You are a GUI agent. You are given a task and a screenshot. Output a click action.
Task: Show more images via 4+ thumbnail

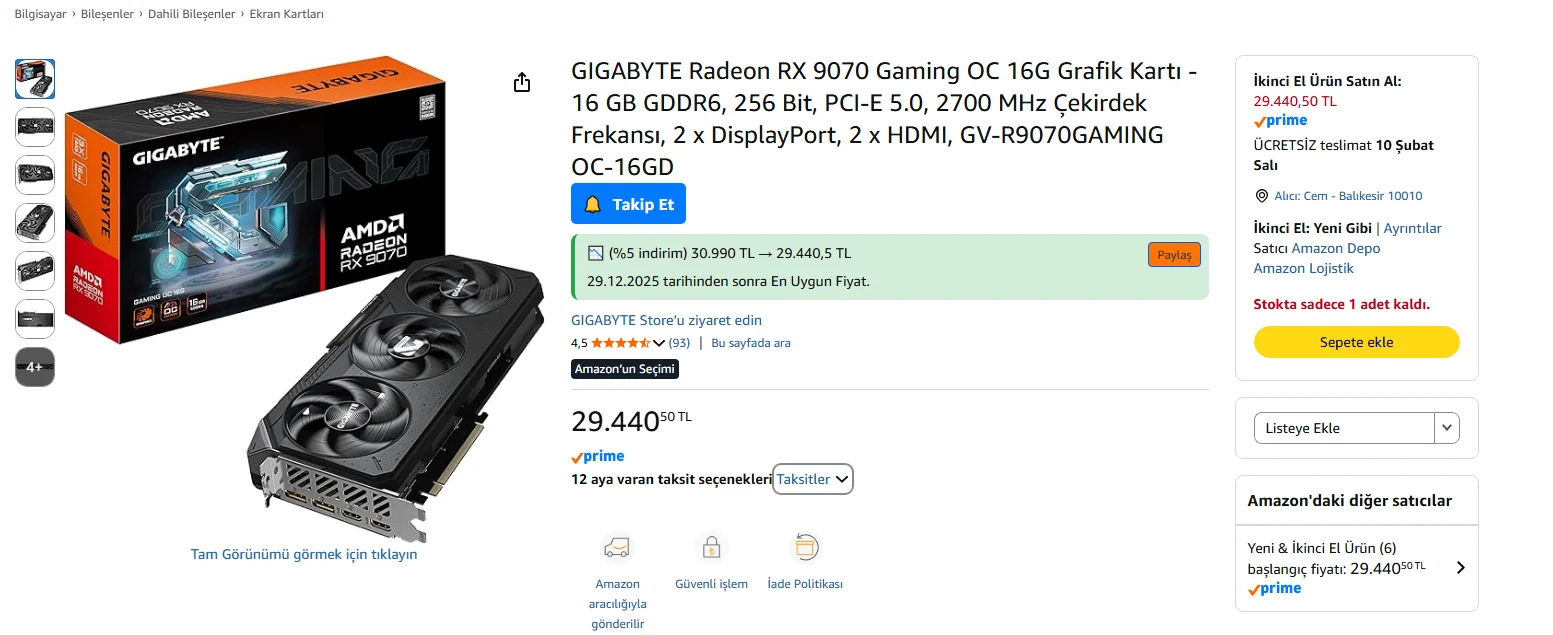tap(35, 367)
